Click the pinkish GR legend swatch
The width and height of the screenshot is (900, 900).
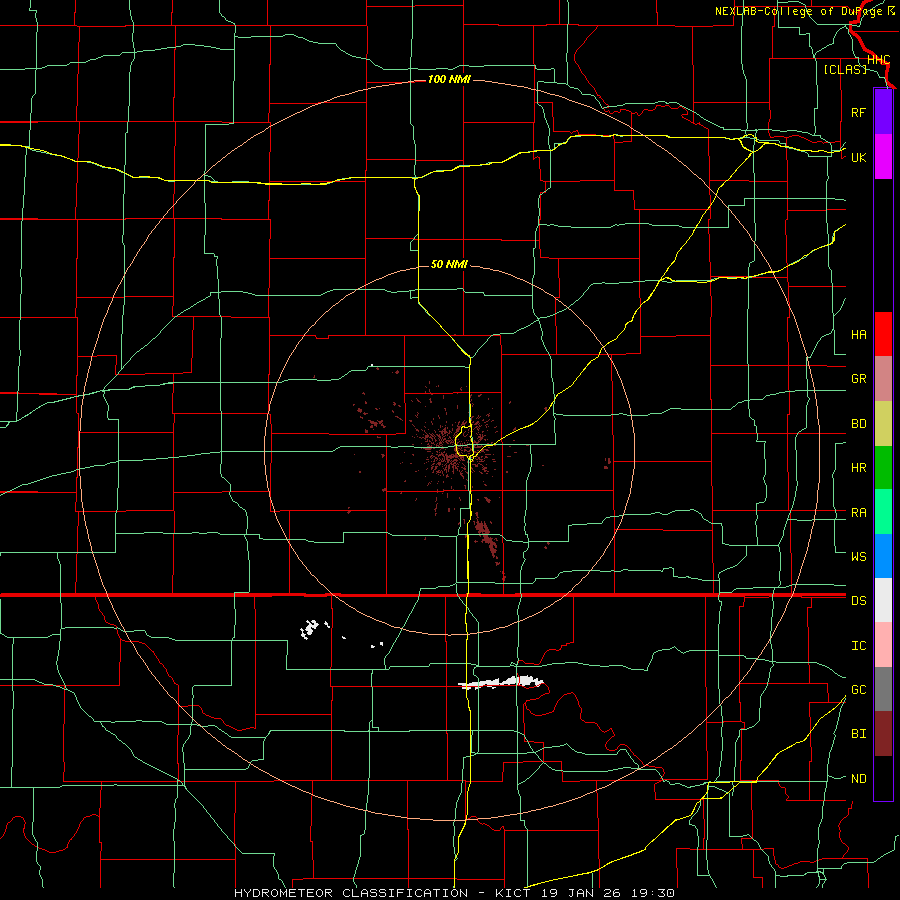click(883, 379)
